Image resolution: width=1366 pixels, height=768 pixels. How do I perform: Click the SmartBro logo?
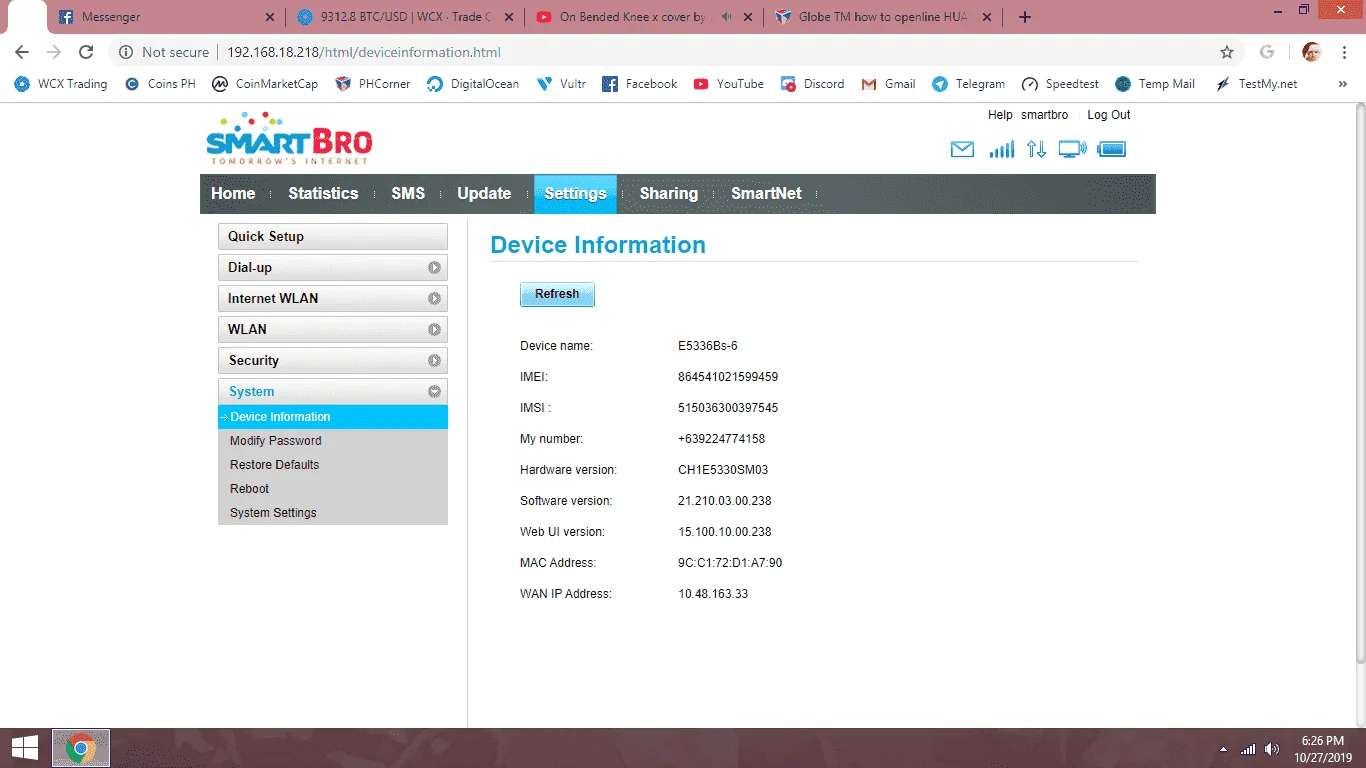(289, 139)
